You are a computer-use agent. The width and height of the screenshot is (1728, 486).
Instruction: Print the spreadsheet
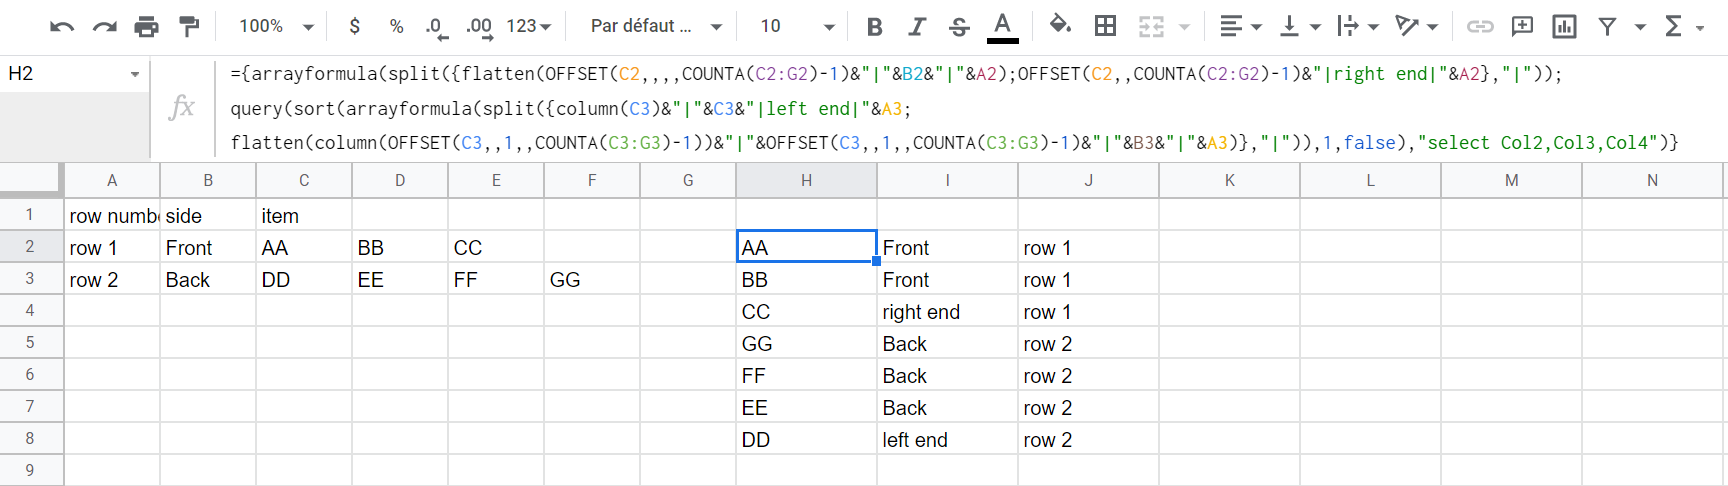pyautogui.click(x=147, y=27)
